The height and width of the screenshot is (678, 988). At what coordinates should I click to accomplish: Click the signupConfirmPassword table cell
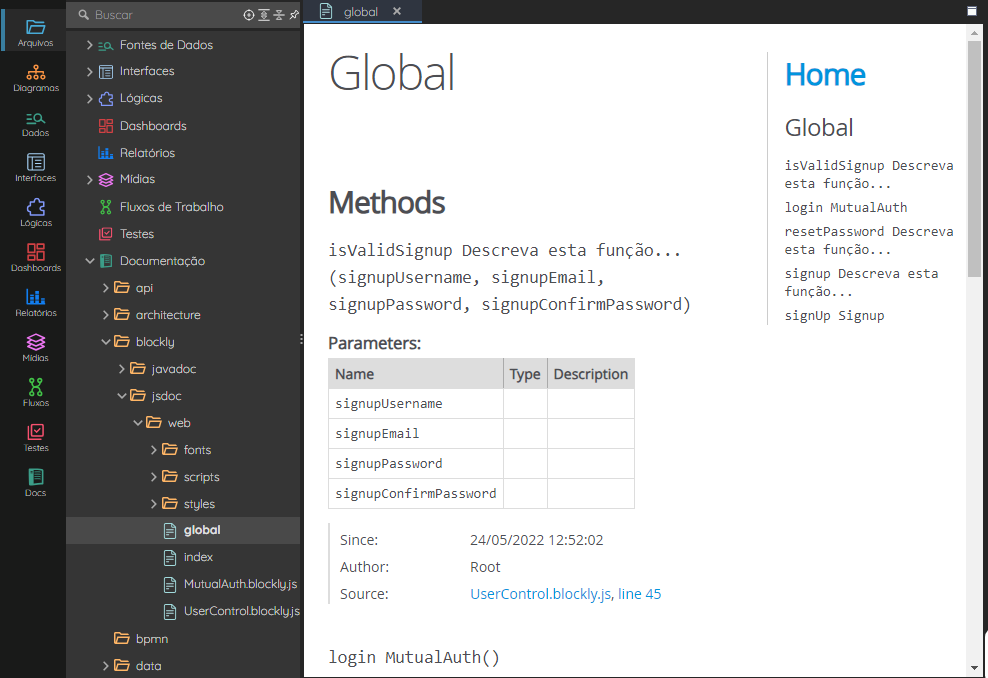[x=416, y=493]
